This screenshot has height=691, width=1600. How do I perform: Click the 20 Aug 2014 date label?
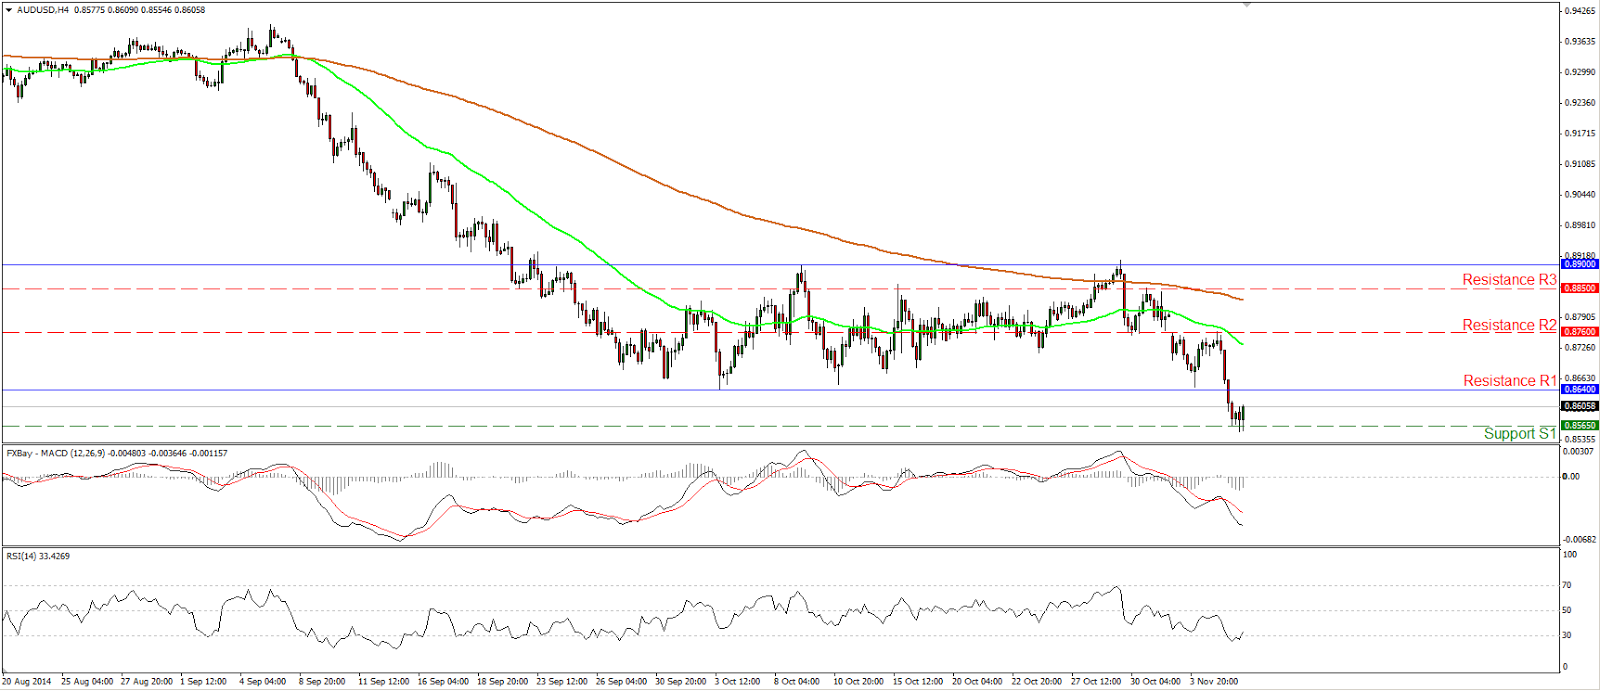(x=27, y=681)
